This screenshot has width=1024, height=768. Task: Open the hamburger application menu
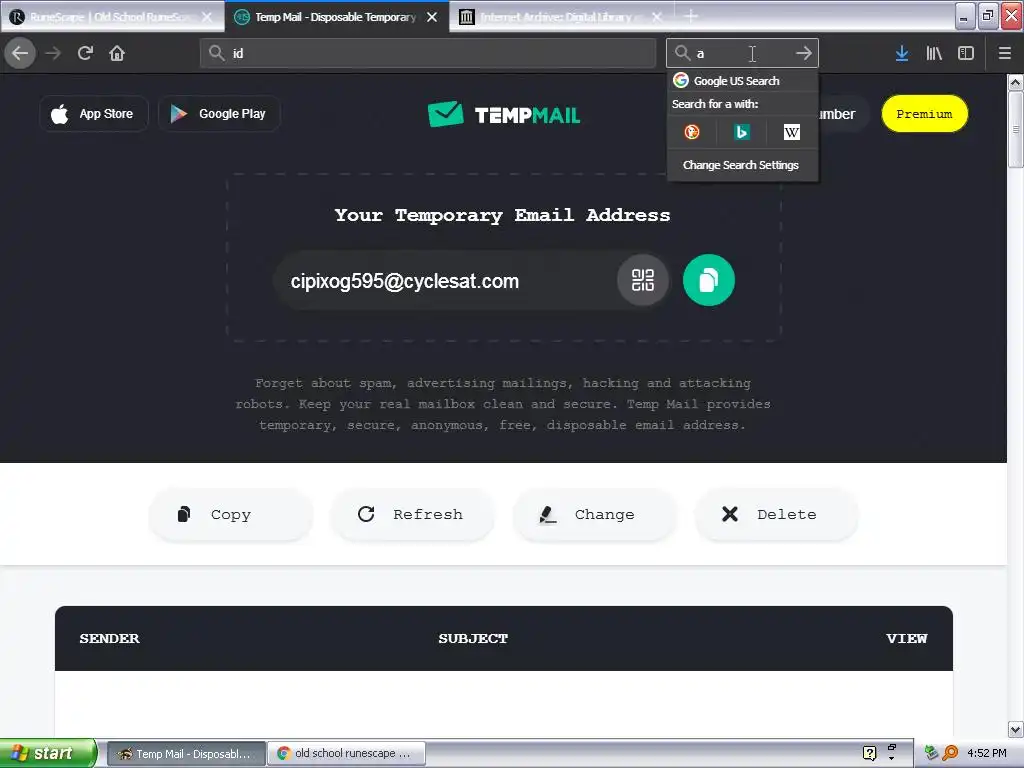1004,53
